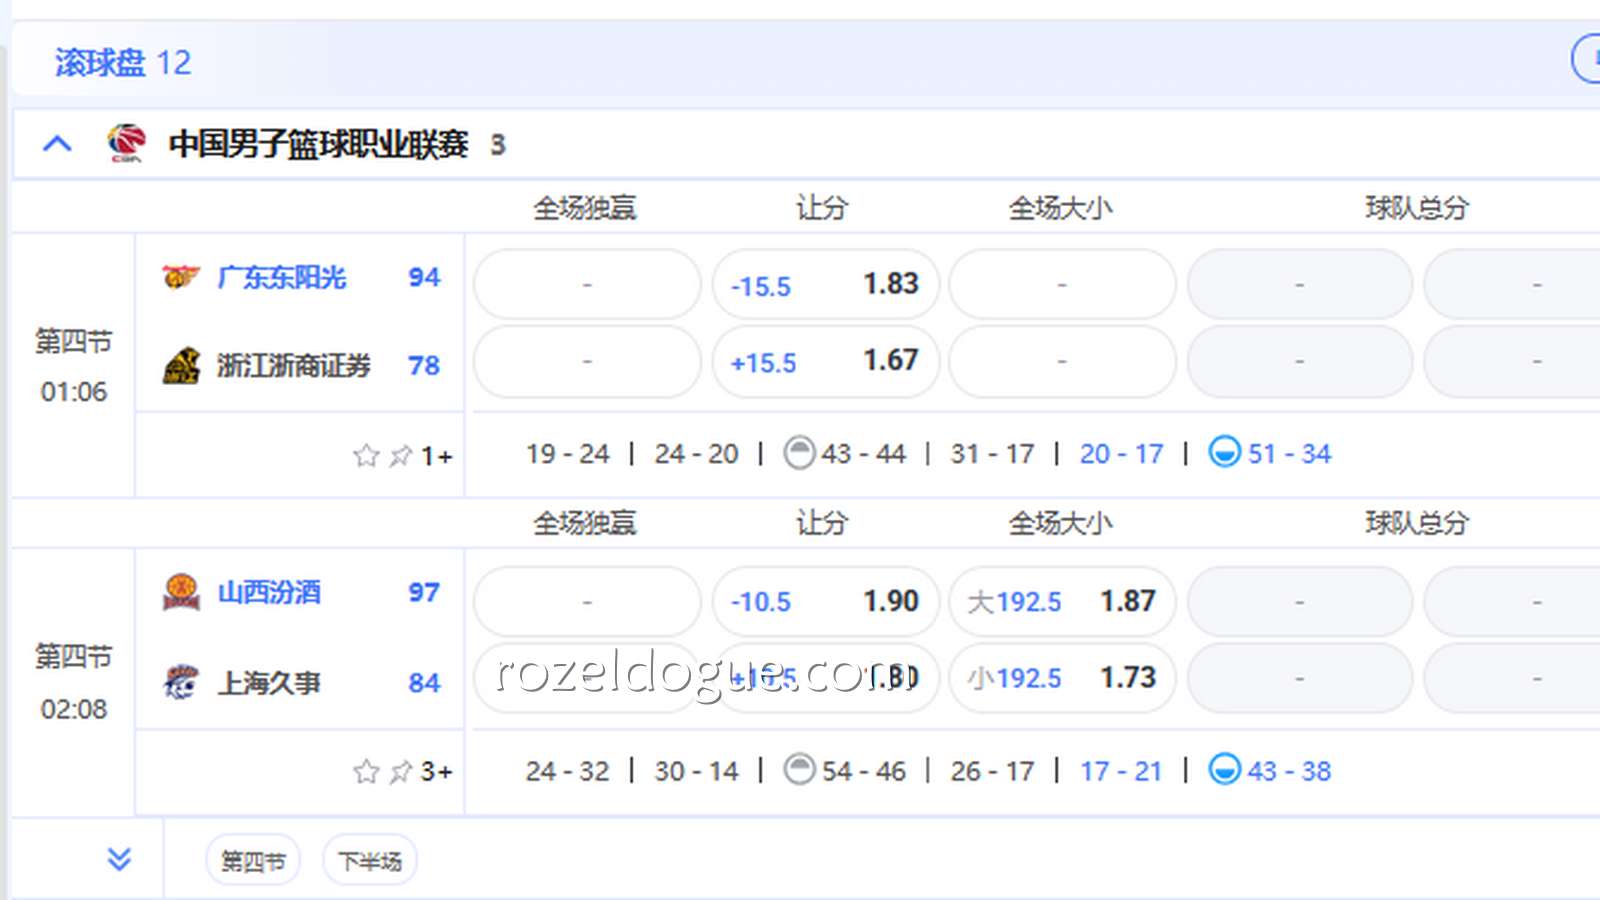This screenshot has height=900, width=1600.
Task: Click the 全场独赢 cell for 广东东阳光
Action: (587, 284)
